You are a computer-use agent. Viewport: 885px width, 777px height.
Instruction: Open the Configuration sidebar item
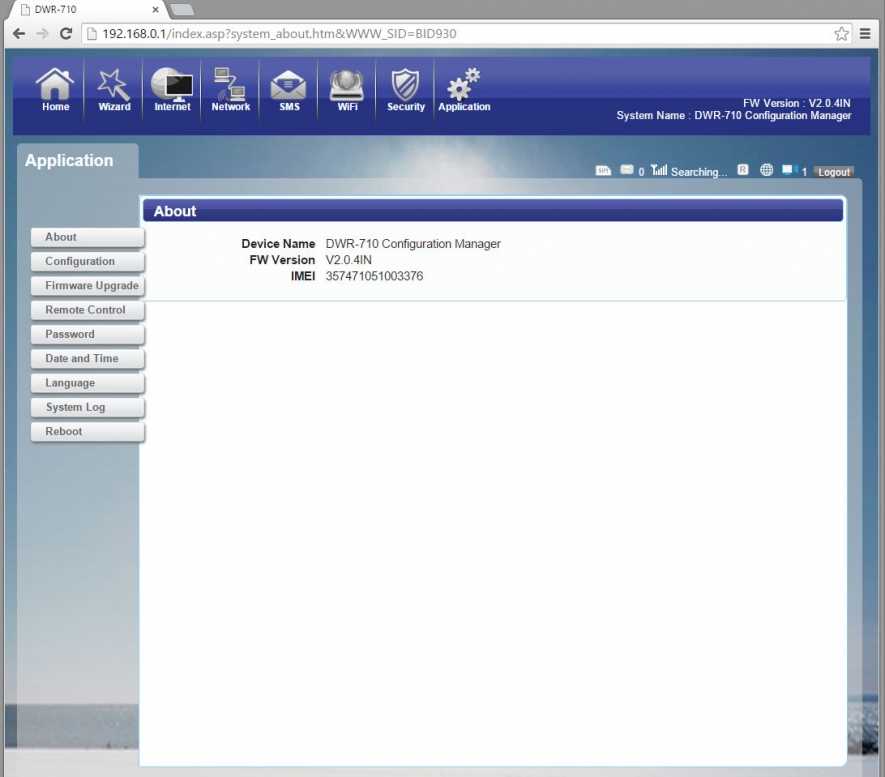[87, 261]
